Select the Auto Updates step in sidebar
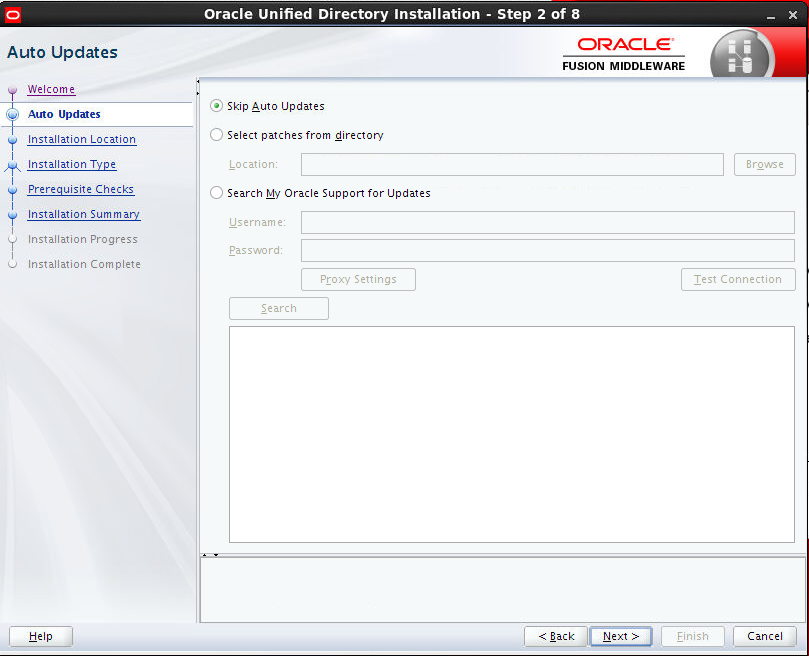The height and width of the screenshot is (656, 809). (x=64, y=114)
